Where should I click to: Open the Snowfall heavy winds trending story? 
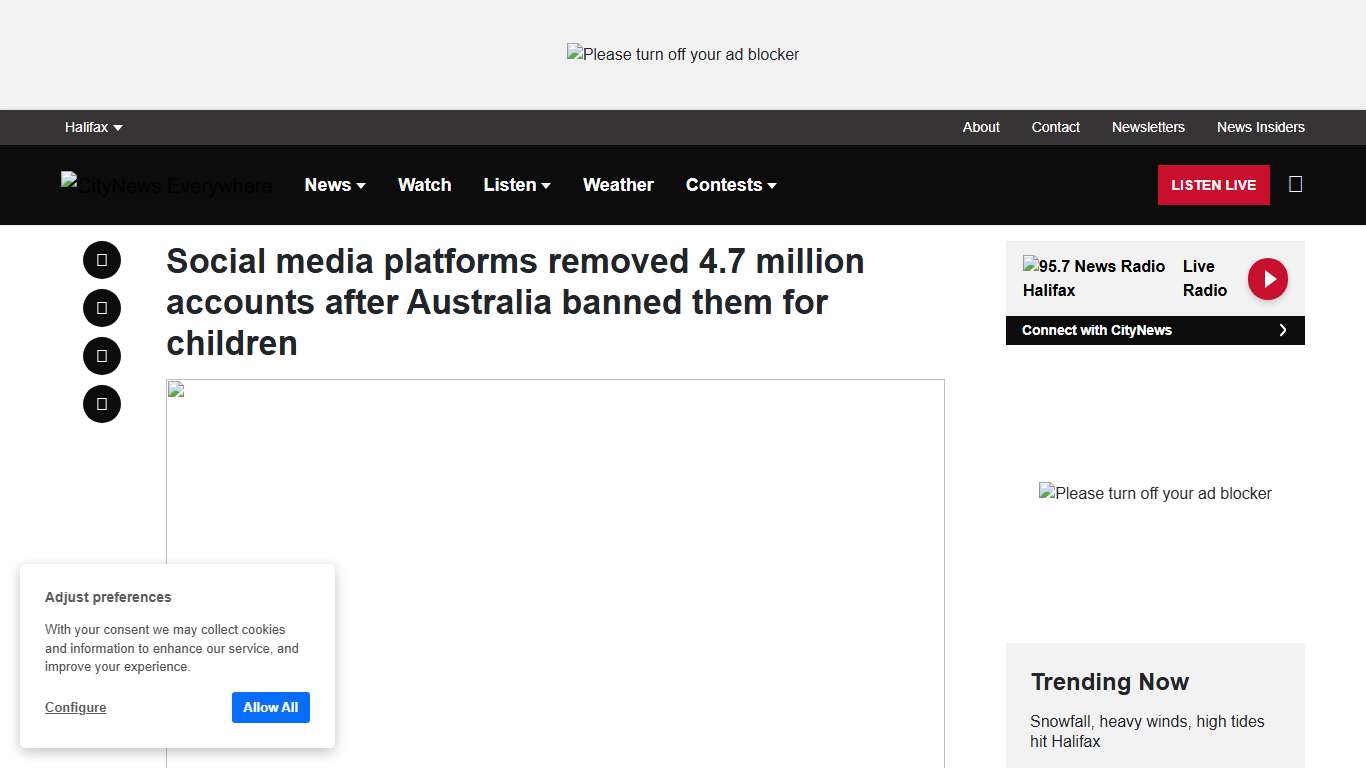[x=1147, y=731]
